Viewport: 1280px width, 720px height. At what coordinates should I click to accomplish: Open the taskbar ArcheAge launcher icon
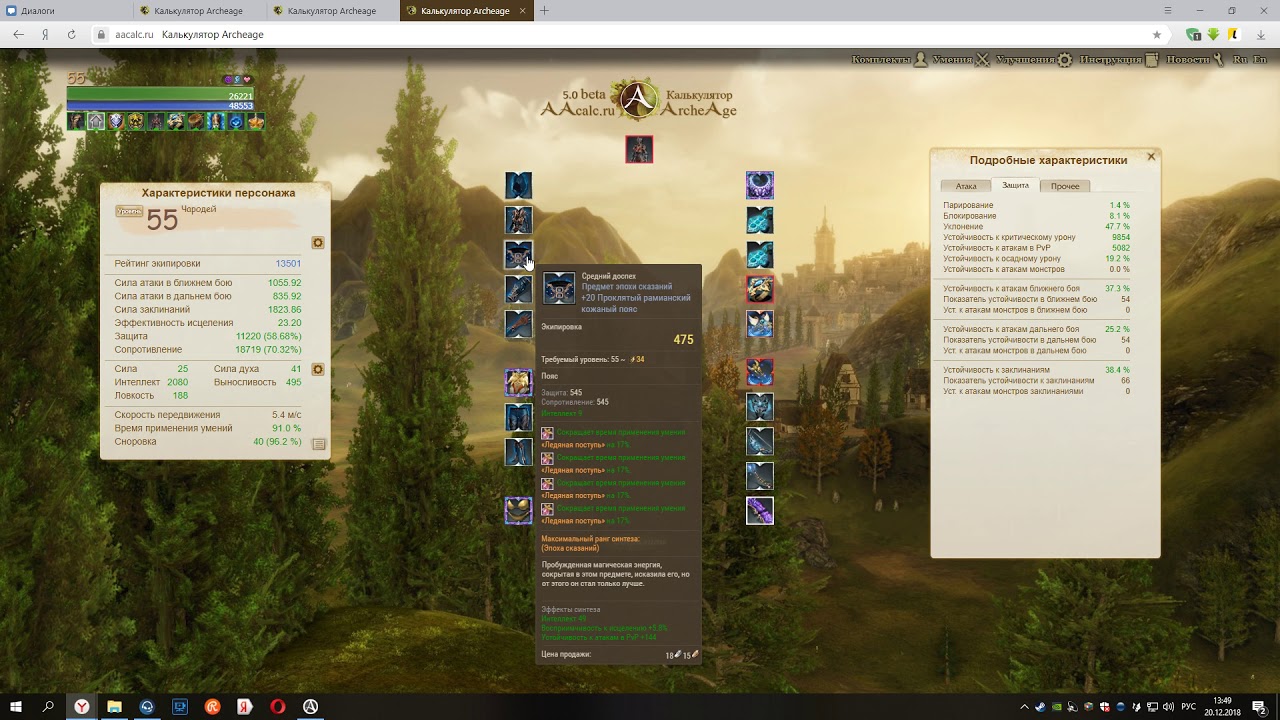pos(311,707)
